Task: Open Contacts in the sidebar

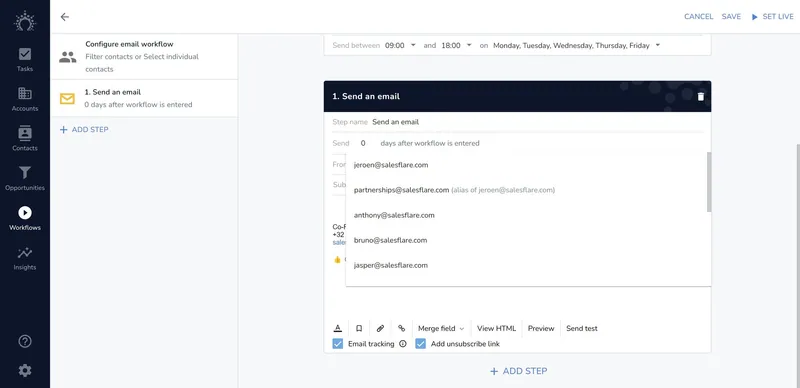Action: 24,139
